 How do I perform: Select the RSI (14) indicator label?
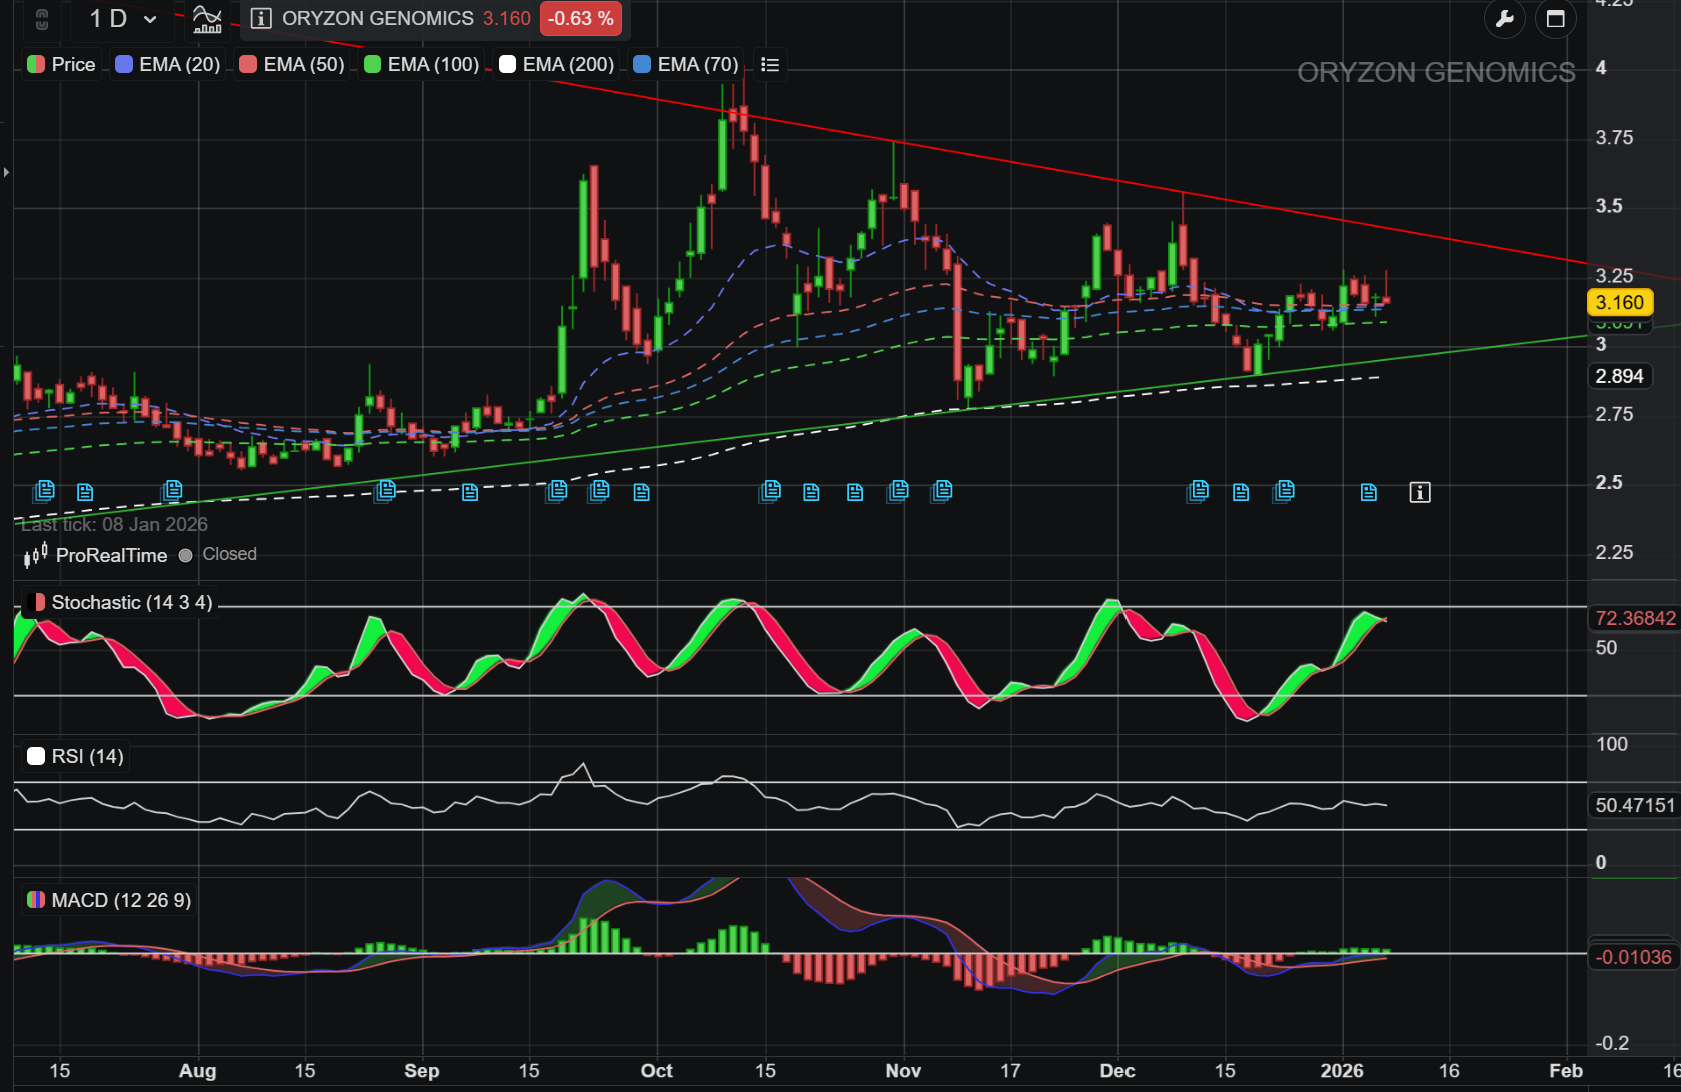(76, 757)
